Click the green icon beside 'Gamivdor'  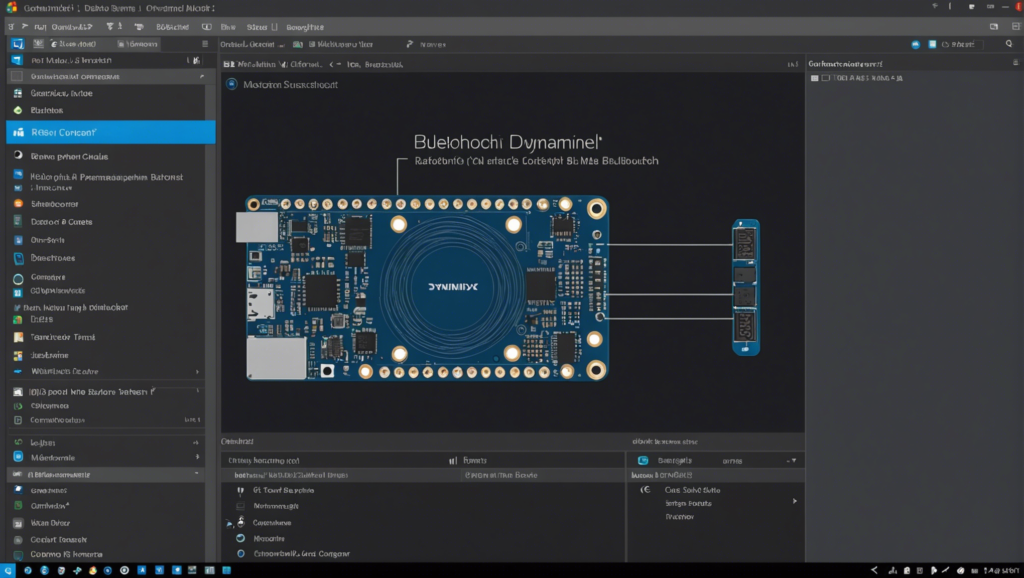tap(18, 506)
